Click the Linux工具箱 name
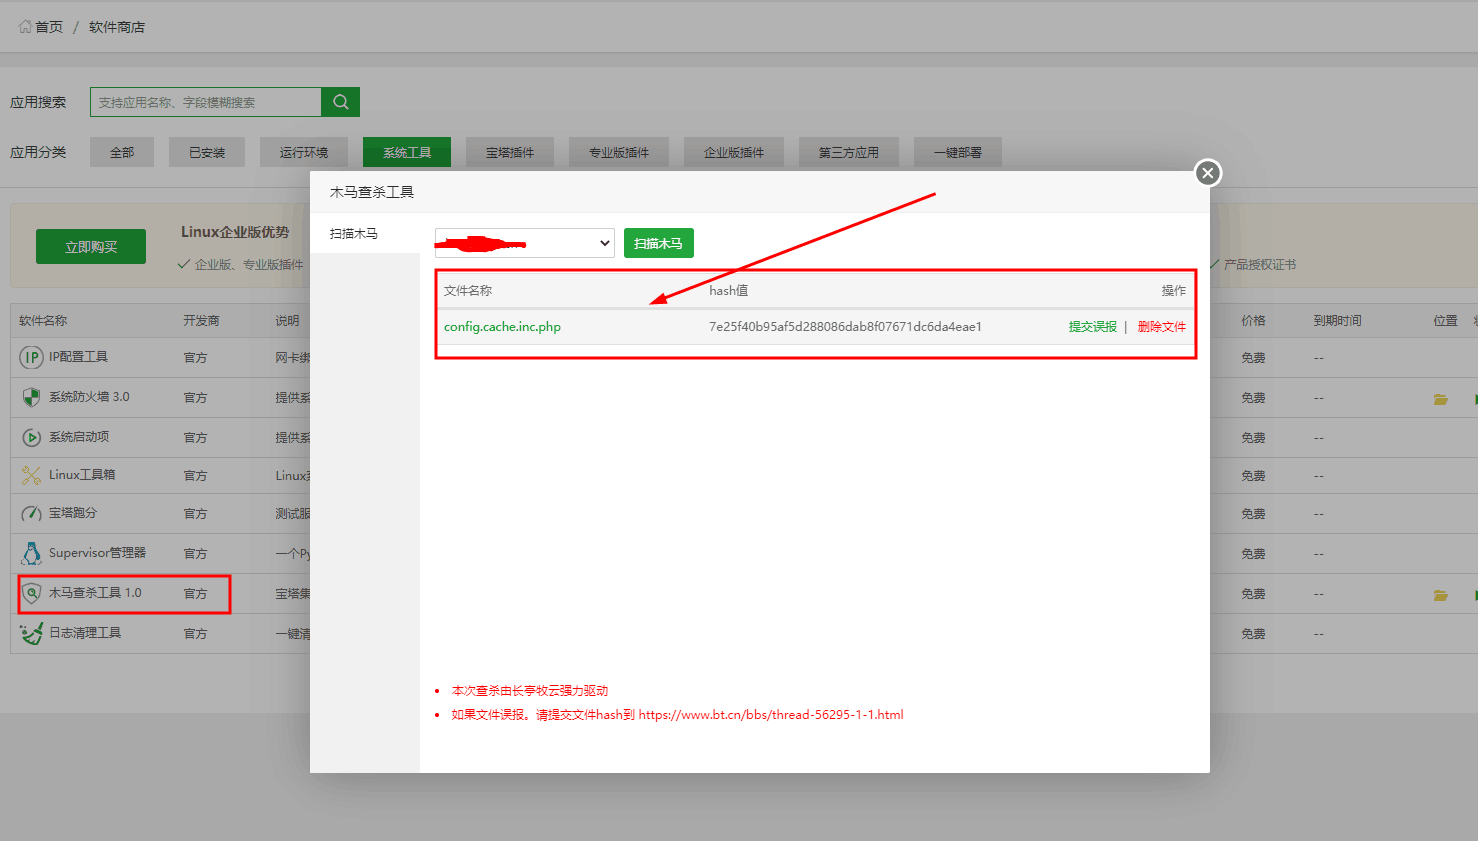The image size is (1478, 841). tap(82, 475)
